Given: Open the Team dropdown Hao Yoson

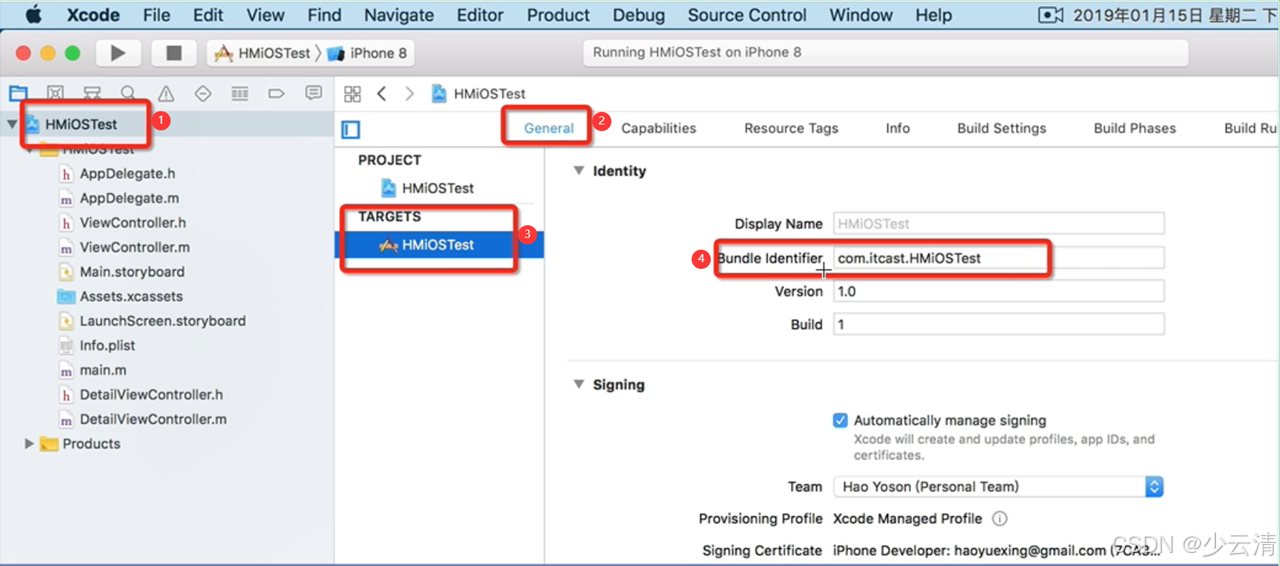Looking at the screenshot, I should pyautogui.click(x=998, y=487).
